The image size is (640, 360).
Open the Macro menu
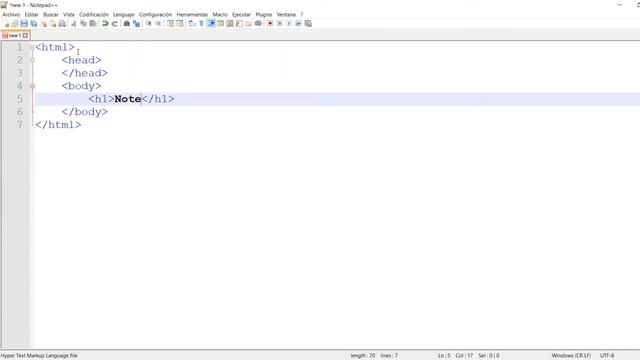(x=220, y=15)
